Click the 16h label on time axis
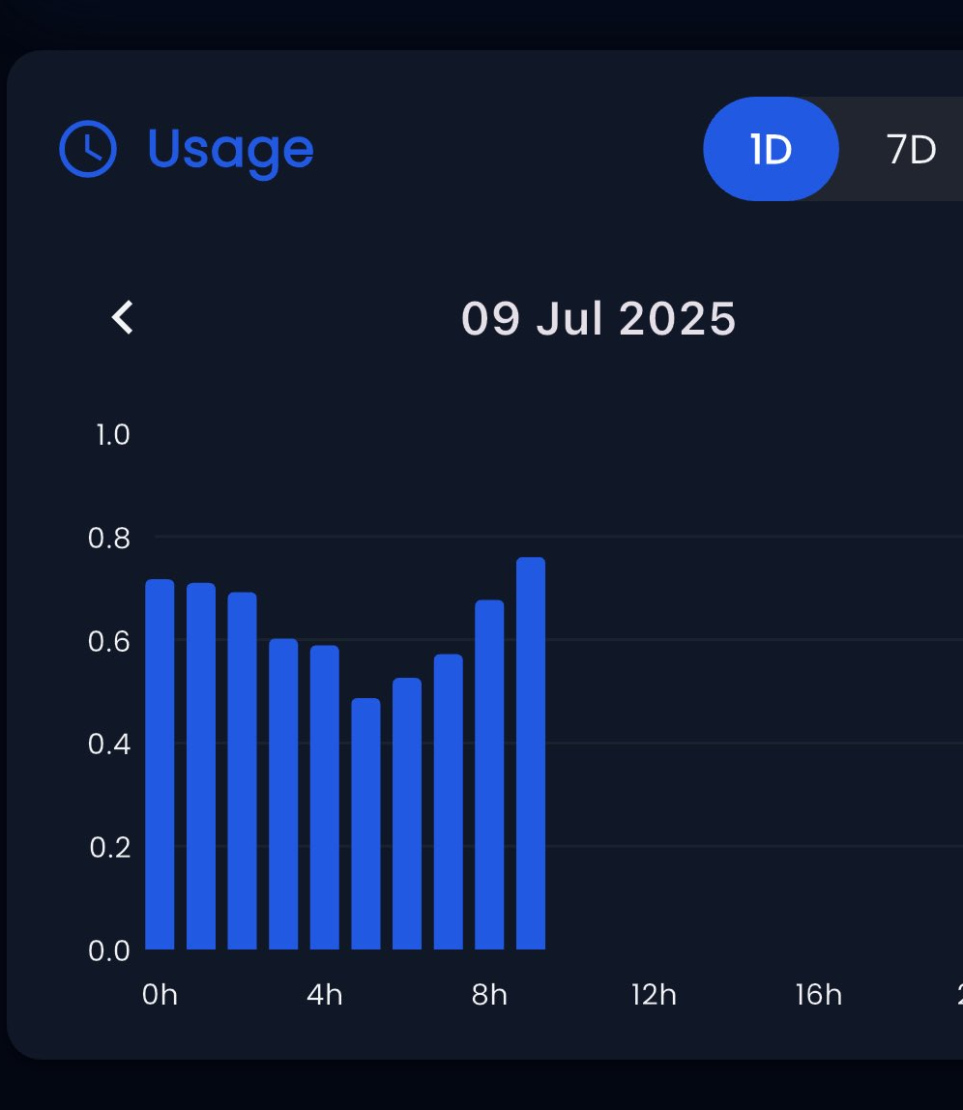The height and width of the screenshot is (1110, 963). click(818, 995)
